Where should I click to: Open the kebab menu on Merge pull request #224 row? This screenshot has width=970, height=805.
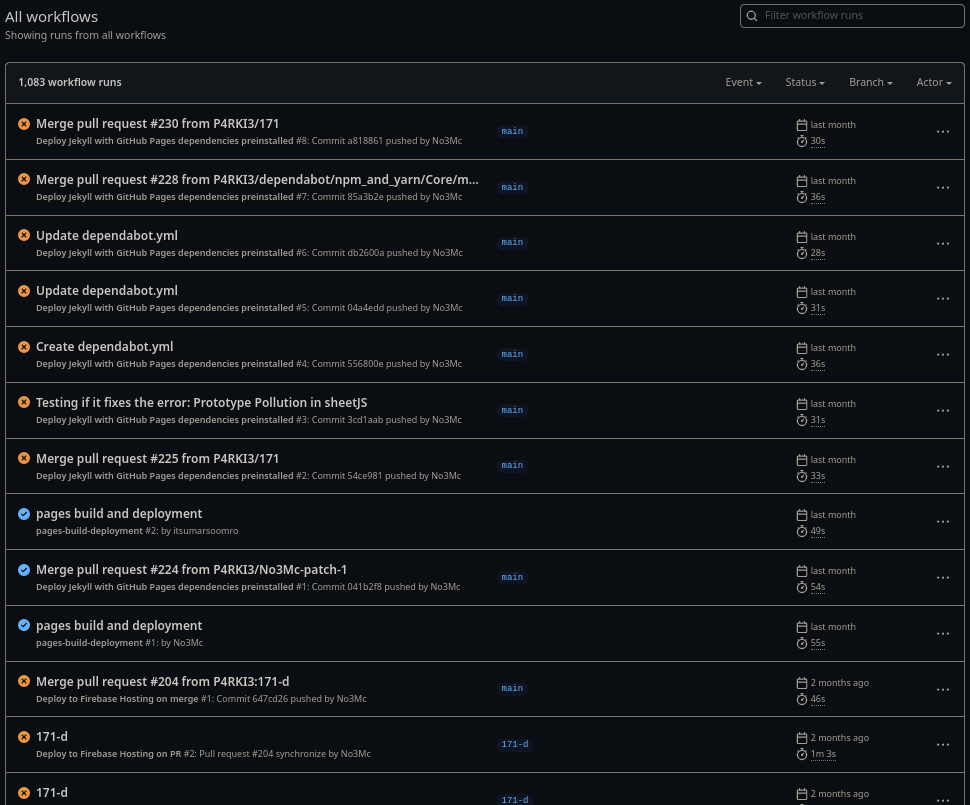pyautogui.click(x=942, y=577)
